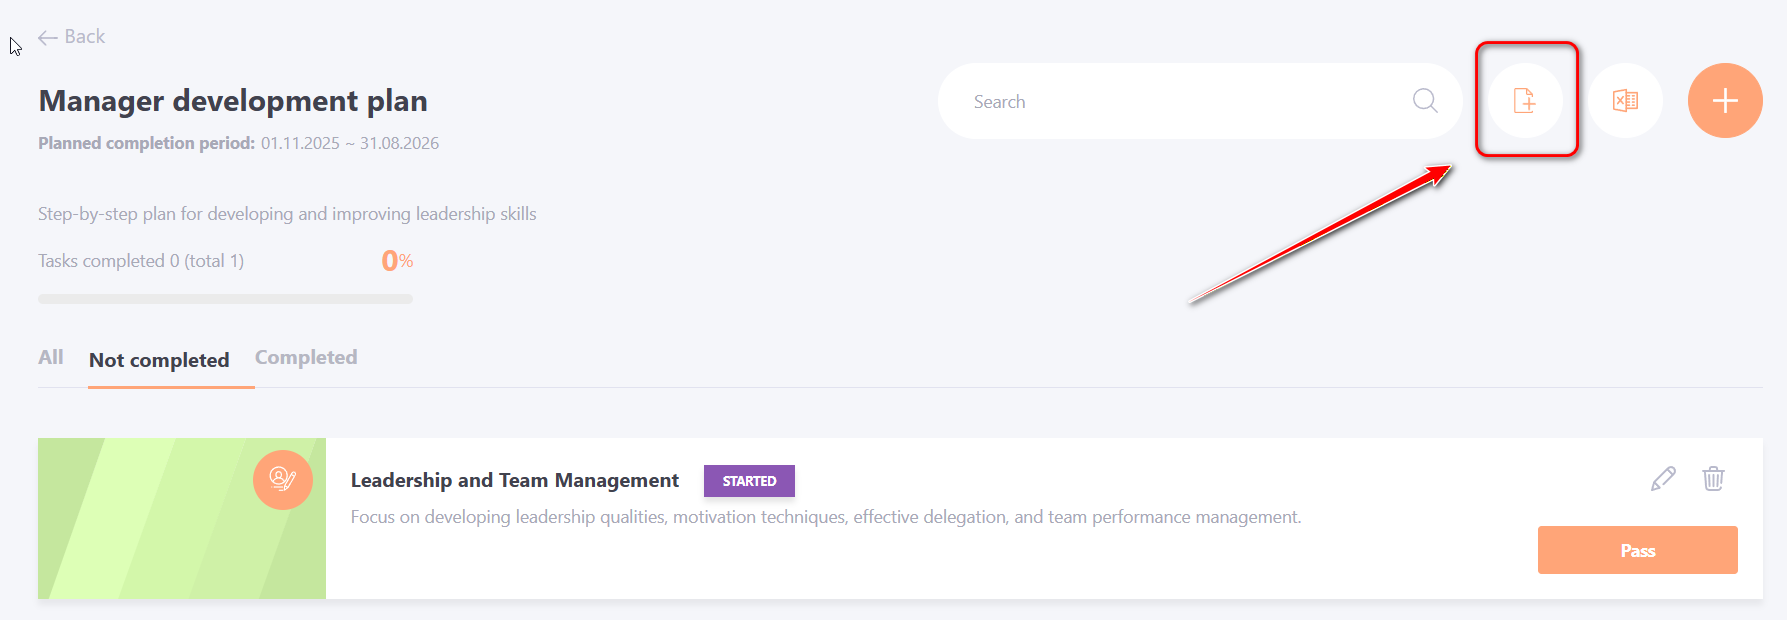Screen dimensions: 1787x620
Task: Open the Leadership and Team Management title
Action: (514, 481)
